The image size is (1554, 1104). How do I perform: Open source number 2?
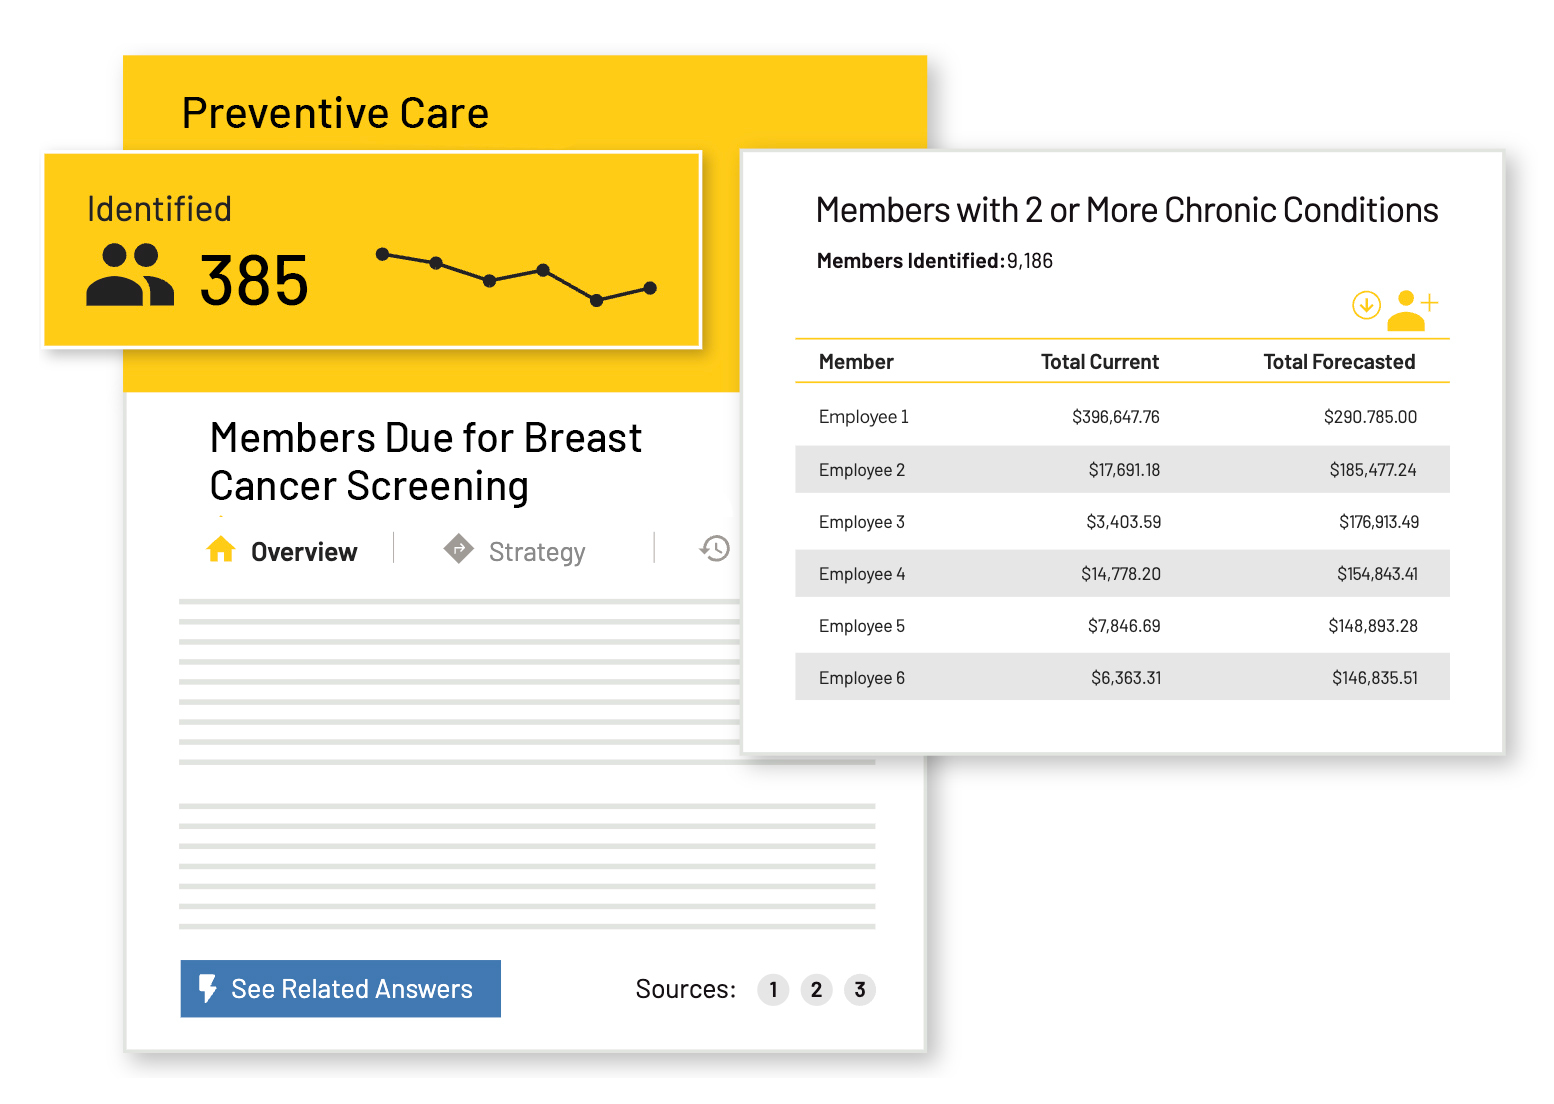816,989
